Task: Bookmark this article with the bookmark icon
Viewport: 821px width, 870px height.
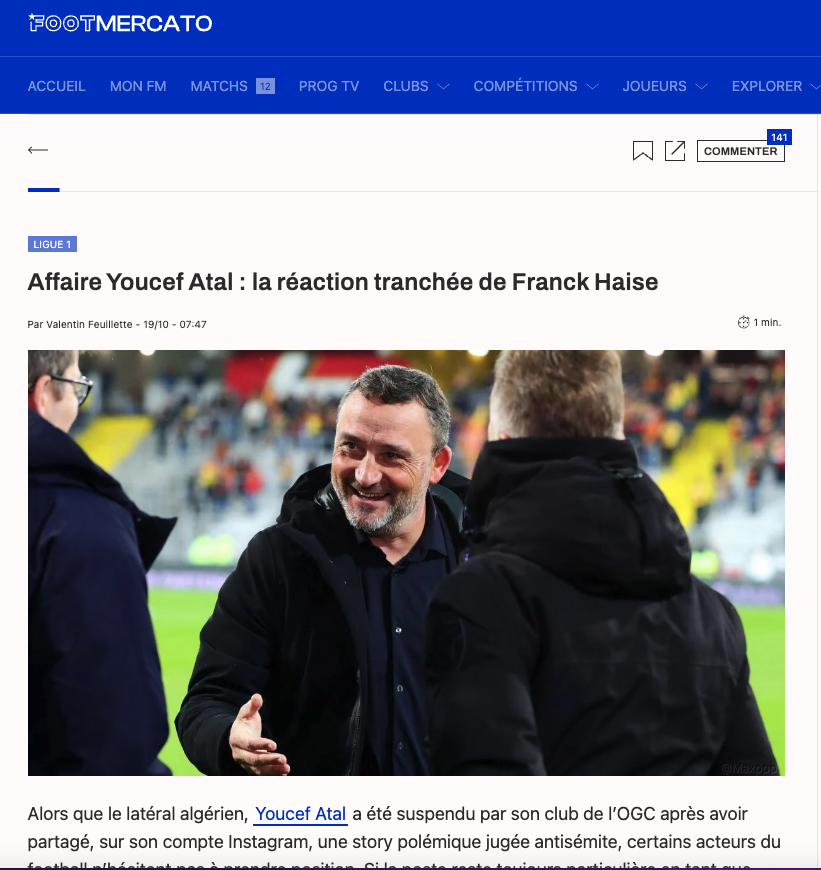Action: 642,151
